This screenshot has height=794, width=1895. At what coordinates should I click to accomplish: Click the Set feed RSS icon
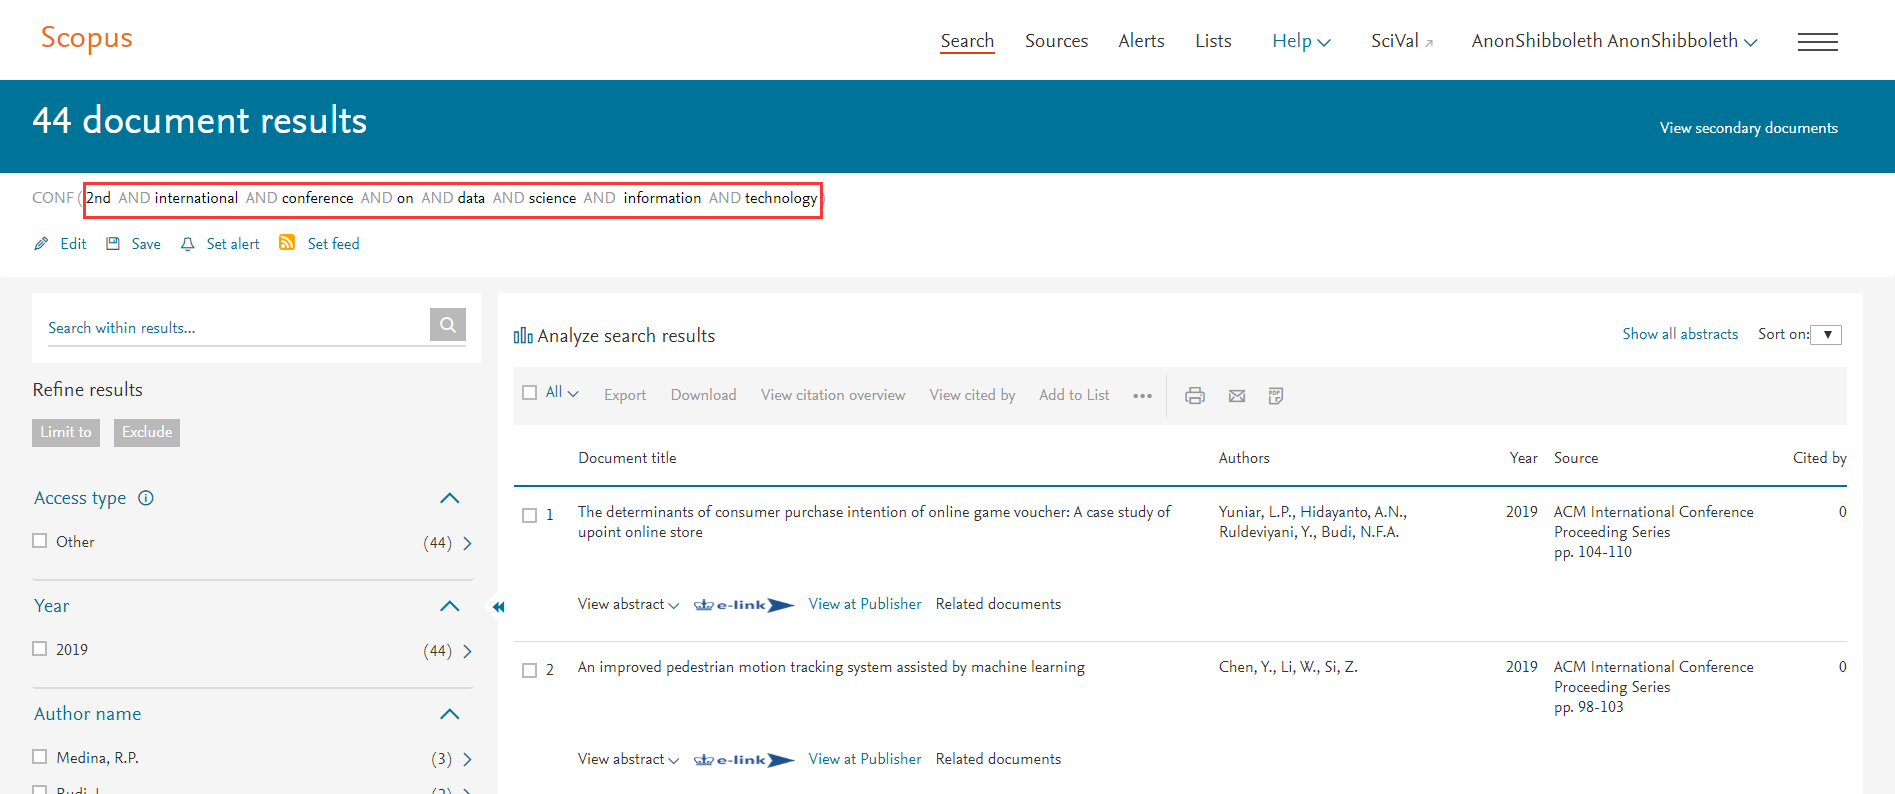point(287,243)
